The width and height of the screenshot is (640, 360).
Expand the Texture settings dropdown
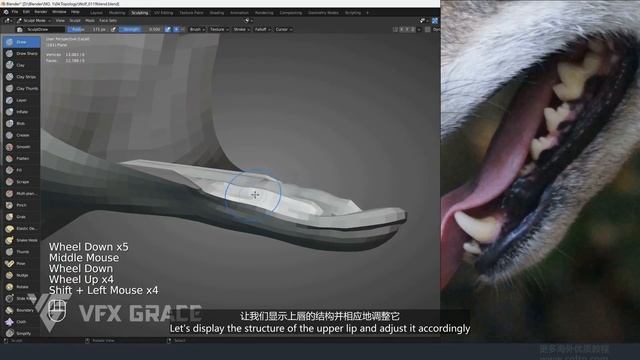(x=219, y=29)
